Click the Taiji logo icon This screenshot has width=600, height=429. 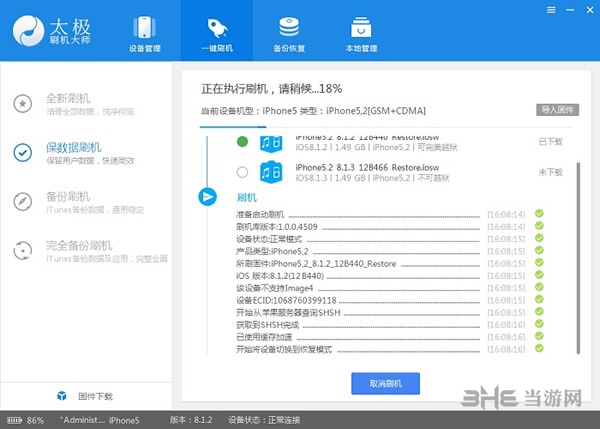tap(28, 31)
